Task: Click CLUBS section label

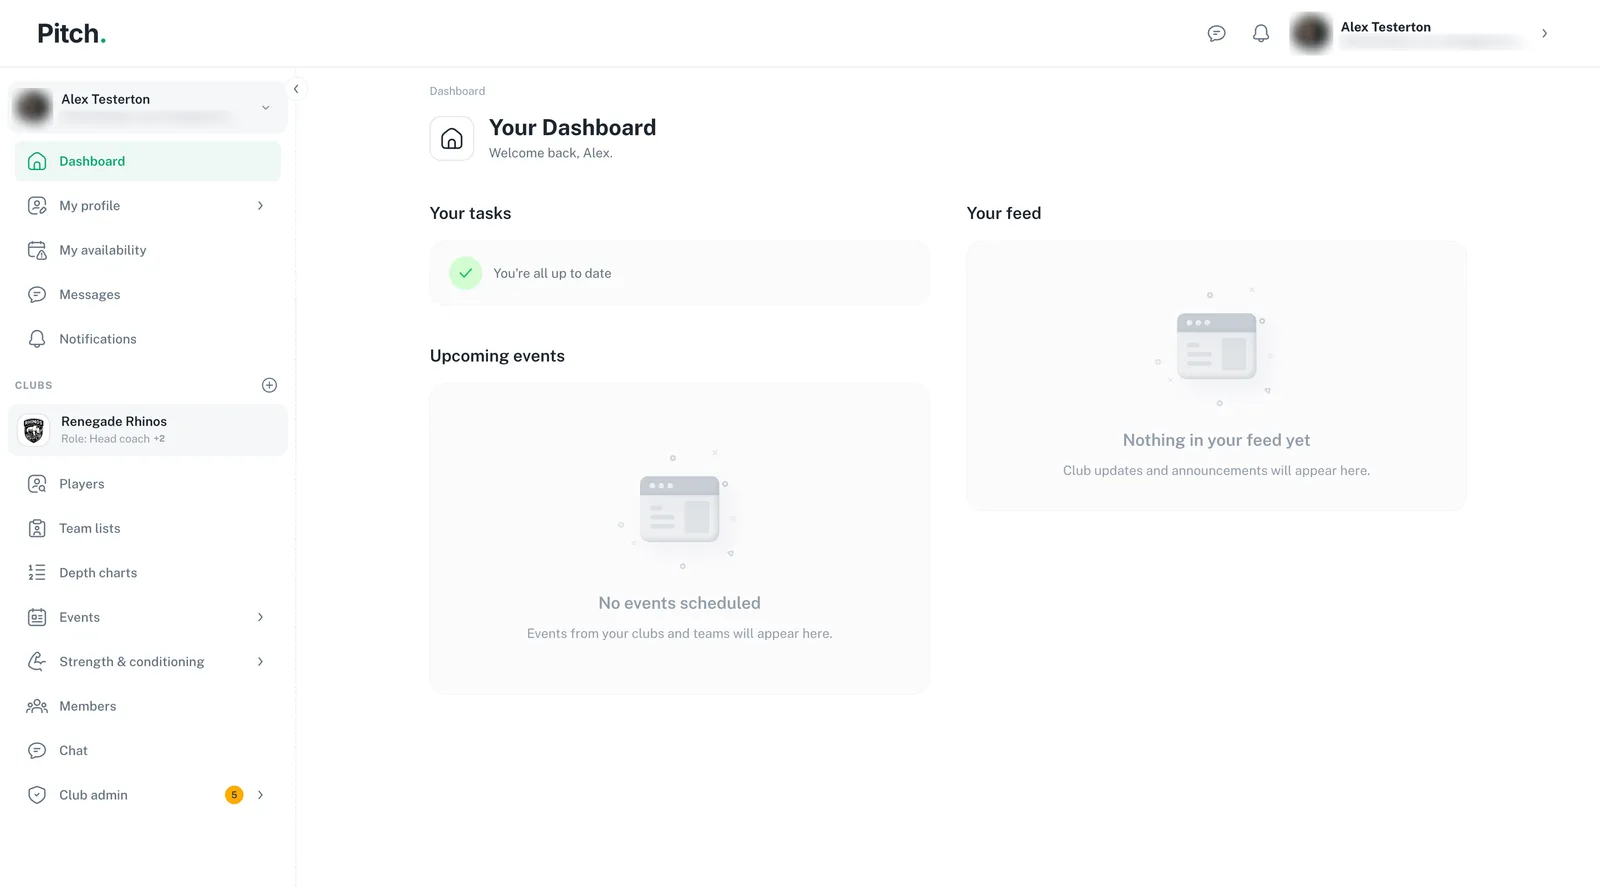Action: [x=34, y=385]
